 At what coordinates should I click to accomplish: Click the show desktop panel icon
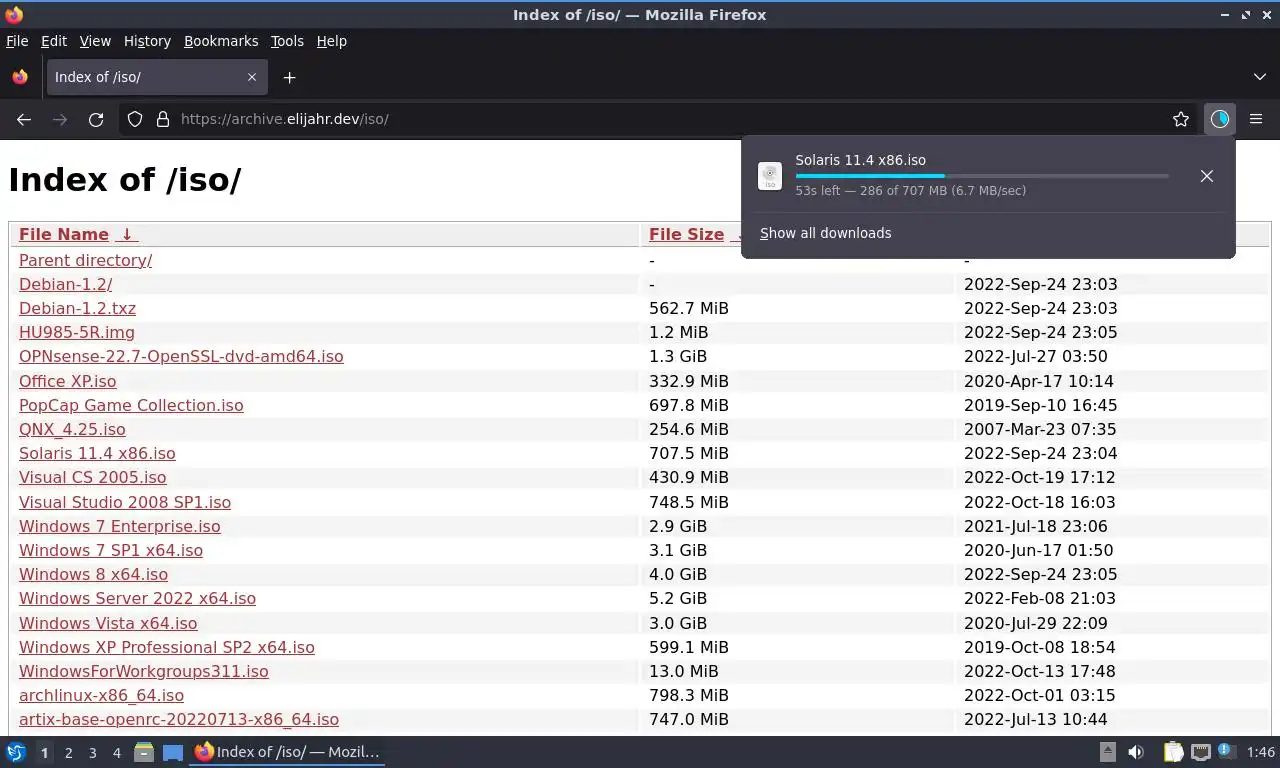click(173, 752)
